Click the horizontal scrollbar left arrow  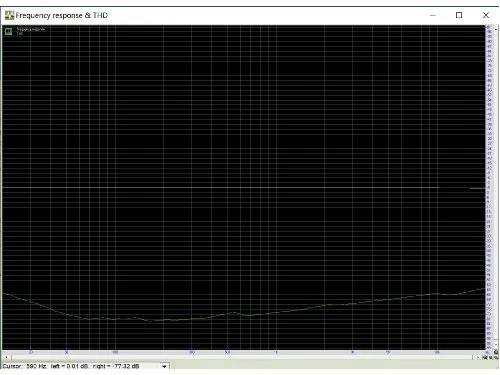tap(6, 357)
